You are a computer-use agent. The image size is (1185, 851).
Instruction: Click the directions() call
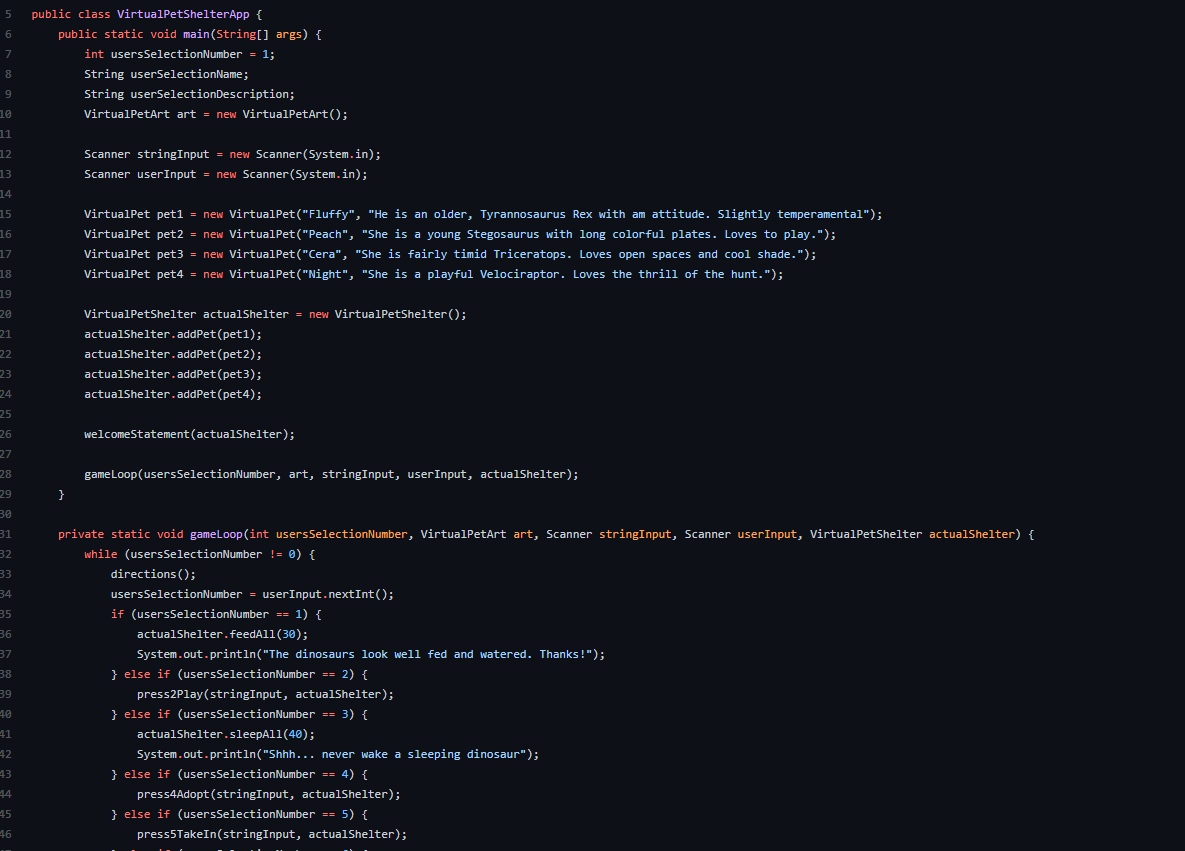coord(153,574)
